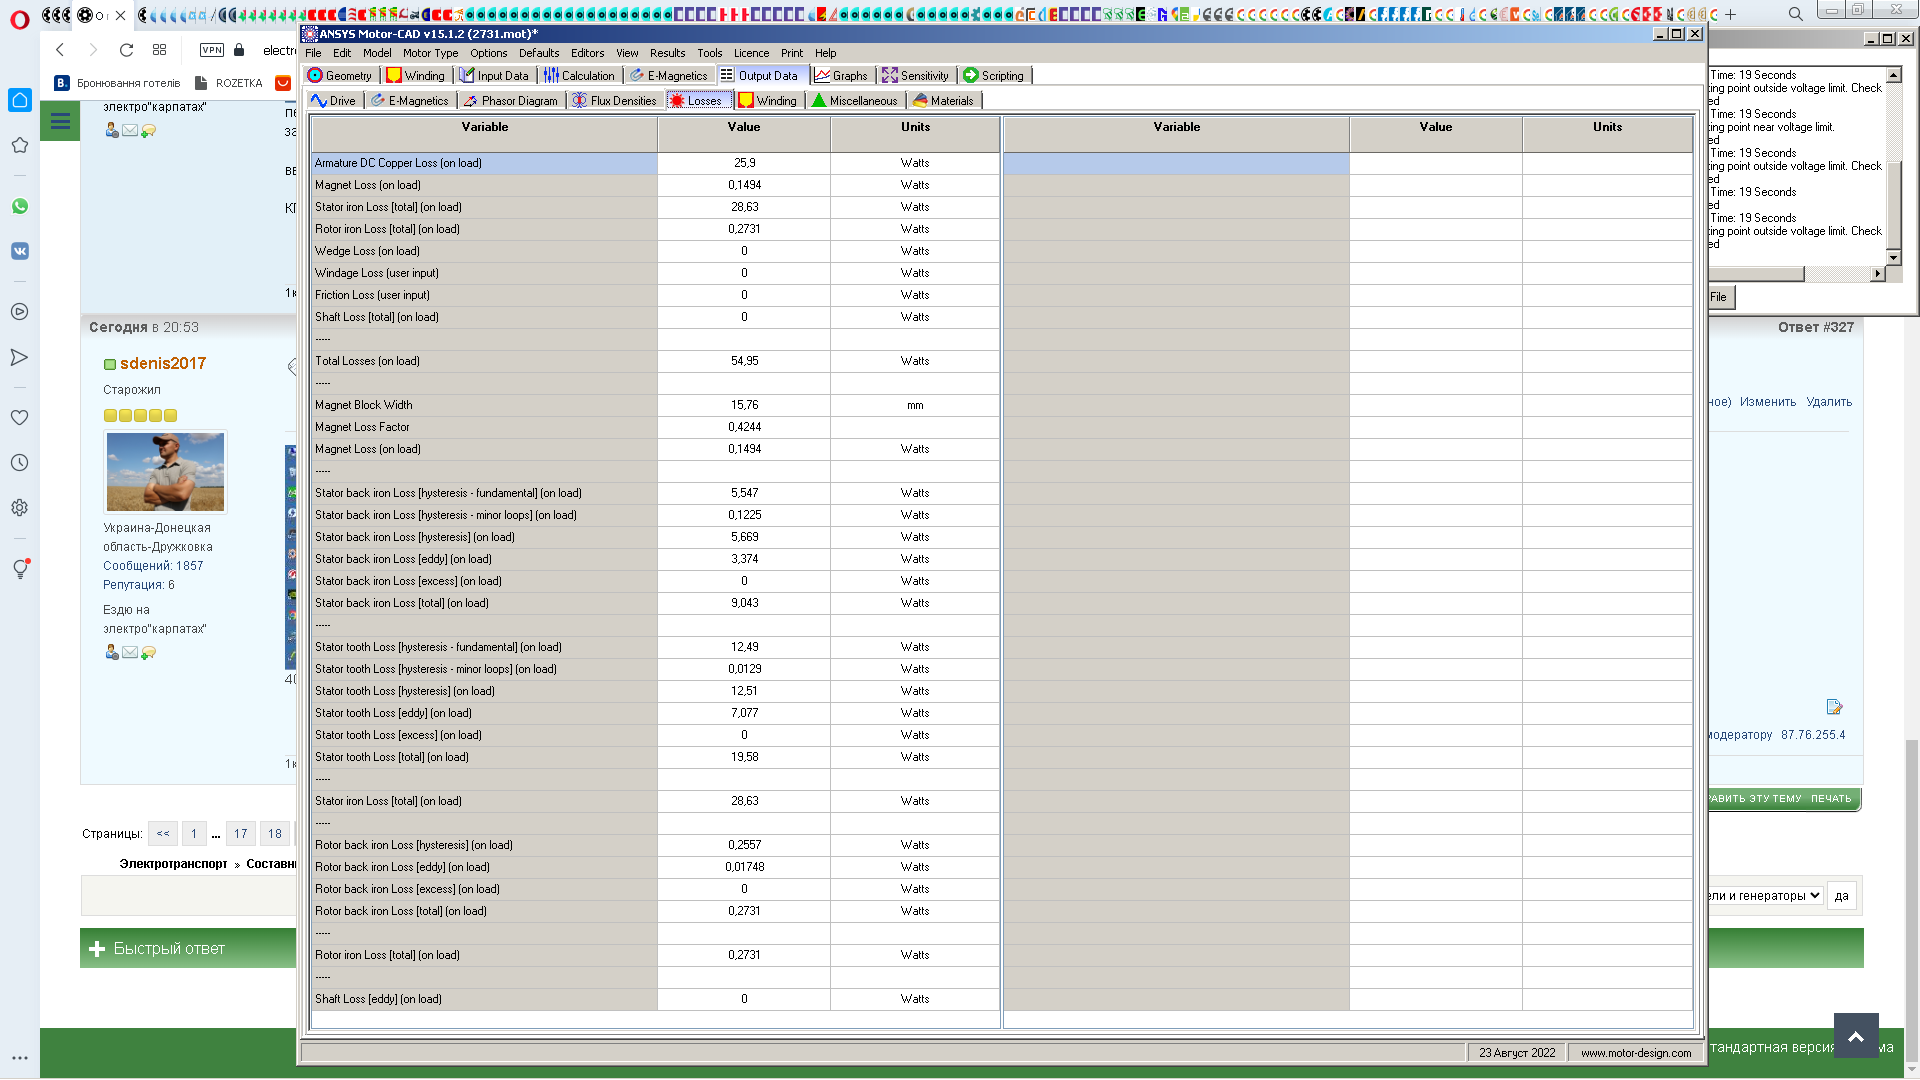
Task: Open the Help menu
Action: click(x=826, y=53)
